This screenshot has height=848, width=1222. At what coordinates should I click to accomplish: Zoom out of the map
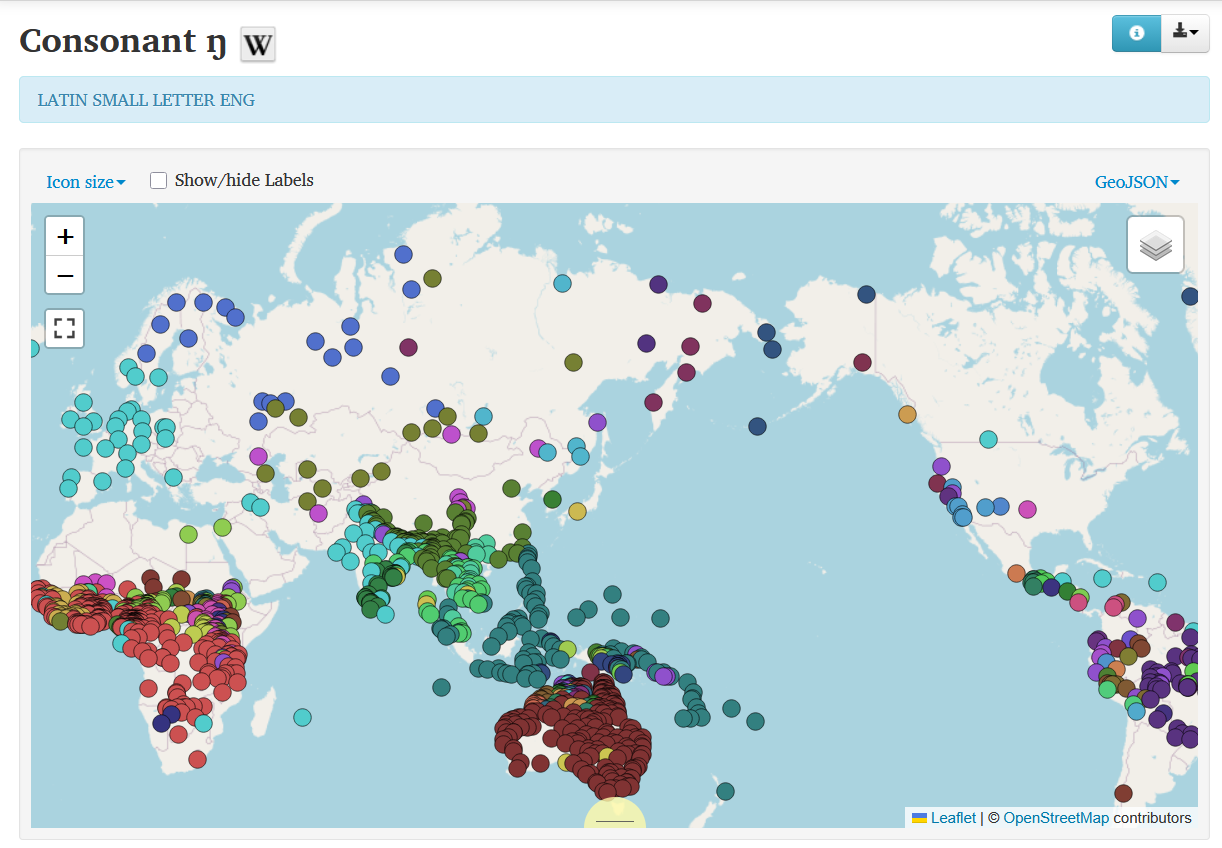point(65,275)
